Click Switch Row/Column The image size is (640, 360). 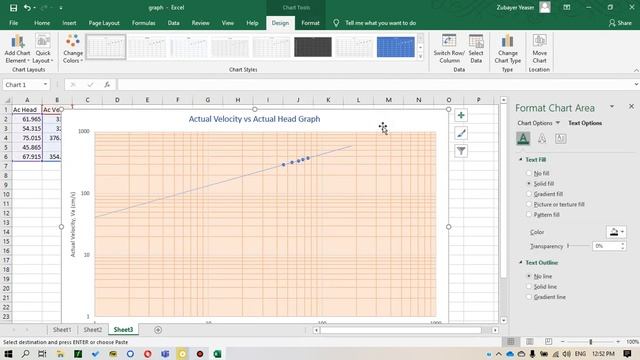click(449, 49)
